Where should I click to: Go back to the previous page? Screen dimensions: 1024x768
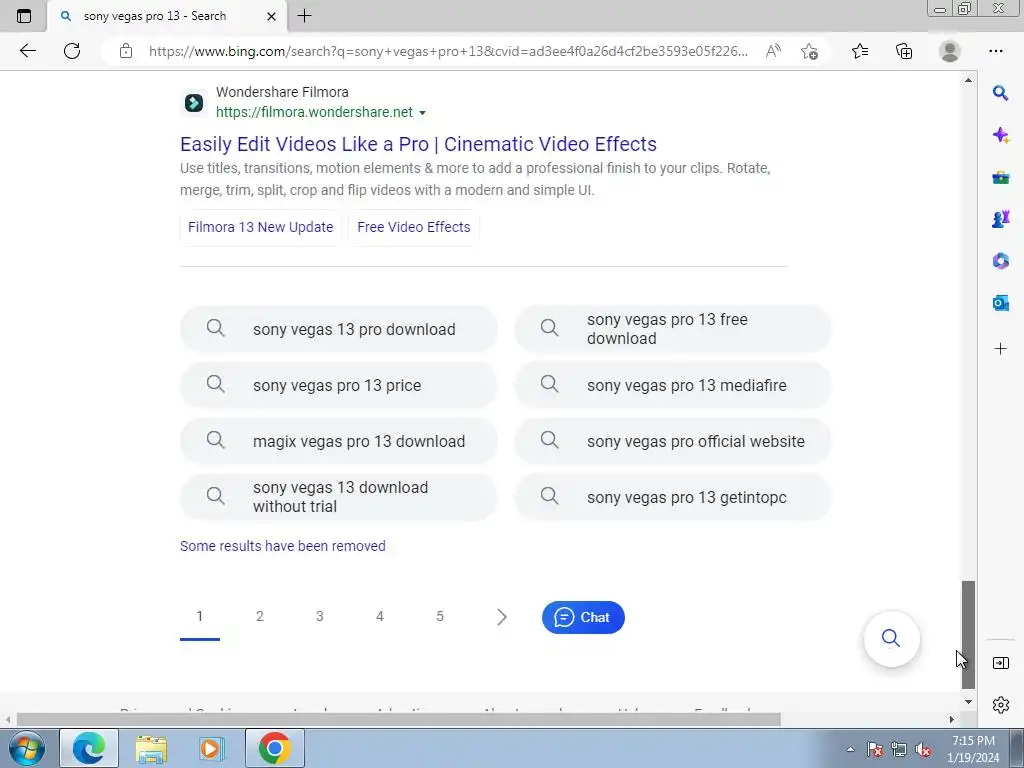point(28,51)
